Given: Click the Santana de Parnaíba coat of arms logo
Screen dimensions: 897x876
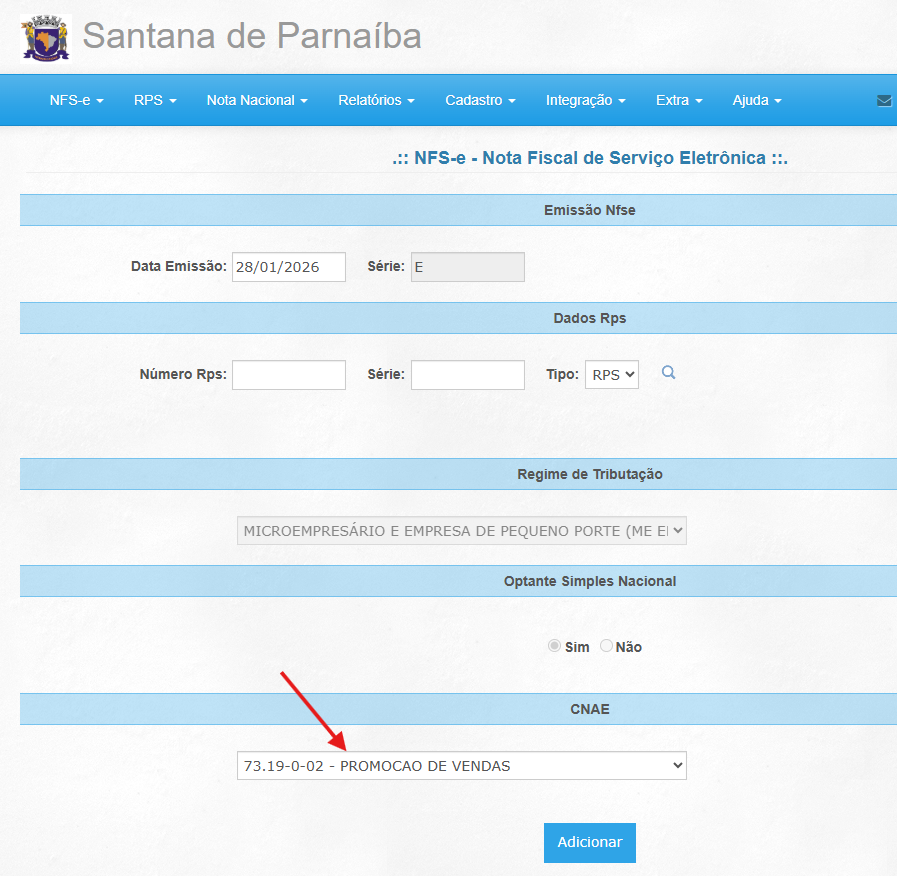Looking at the screenshot, I should 46,38.
